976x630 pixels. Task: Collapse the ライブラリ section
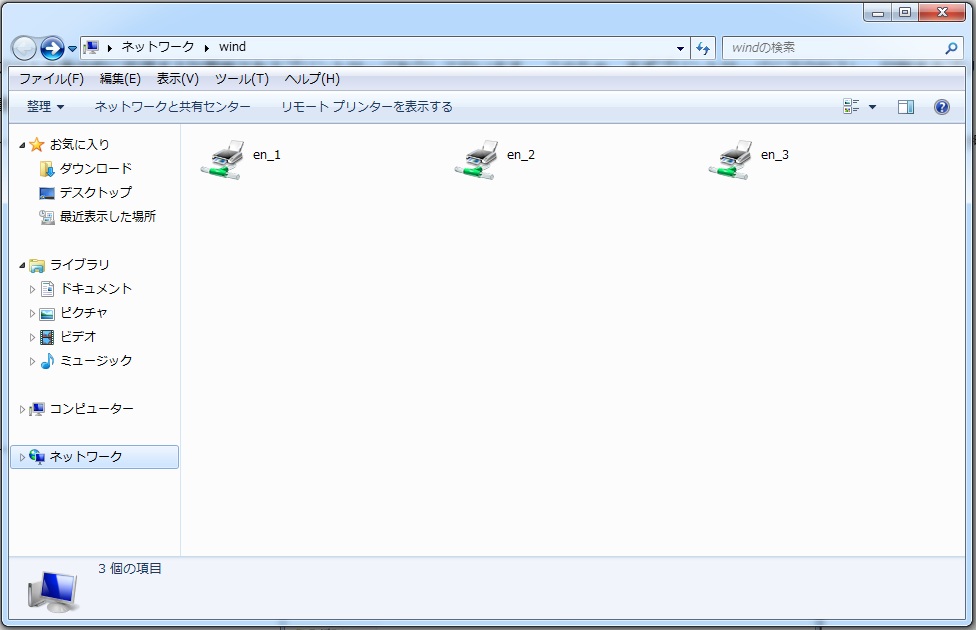pos(22,265)
